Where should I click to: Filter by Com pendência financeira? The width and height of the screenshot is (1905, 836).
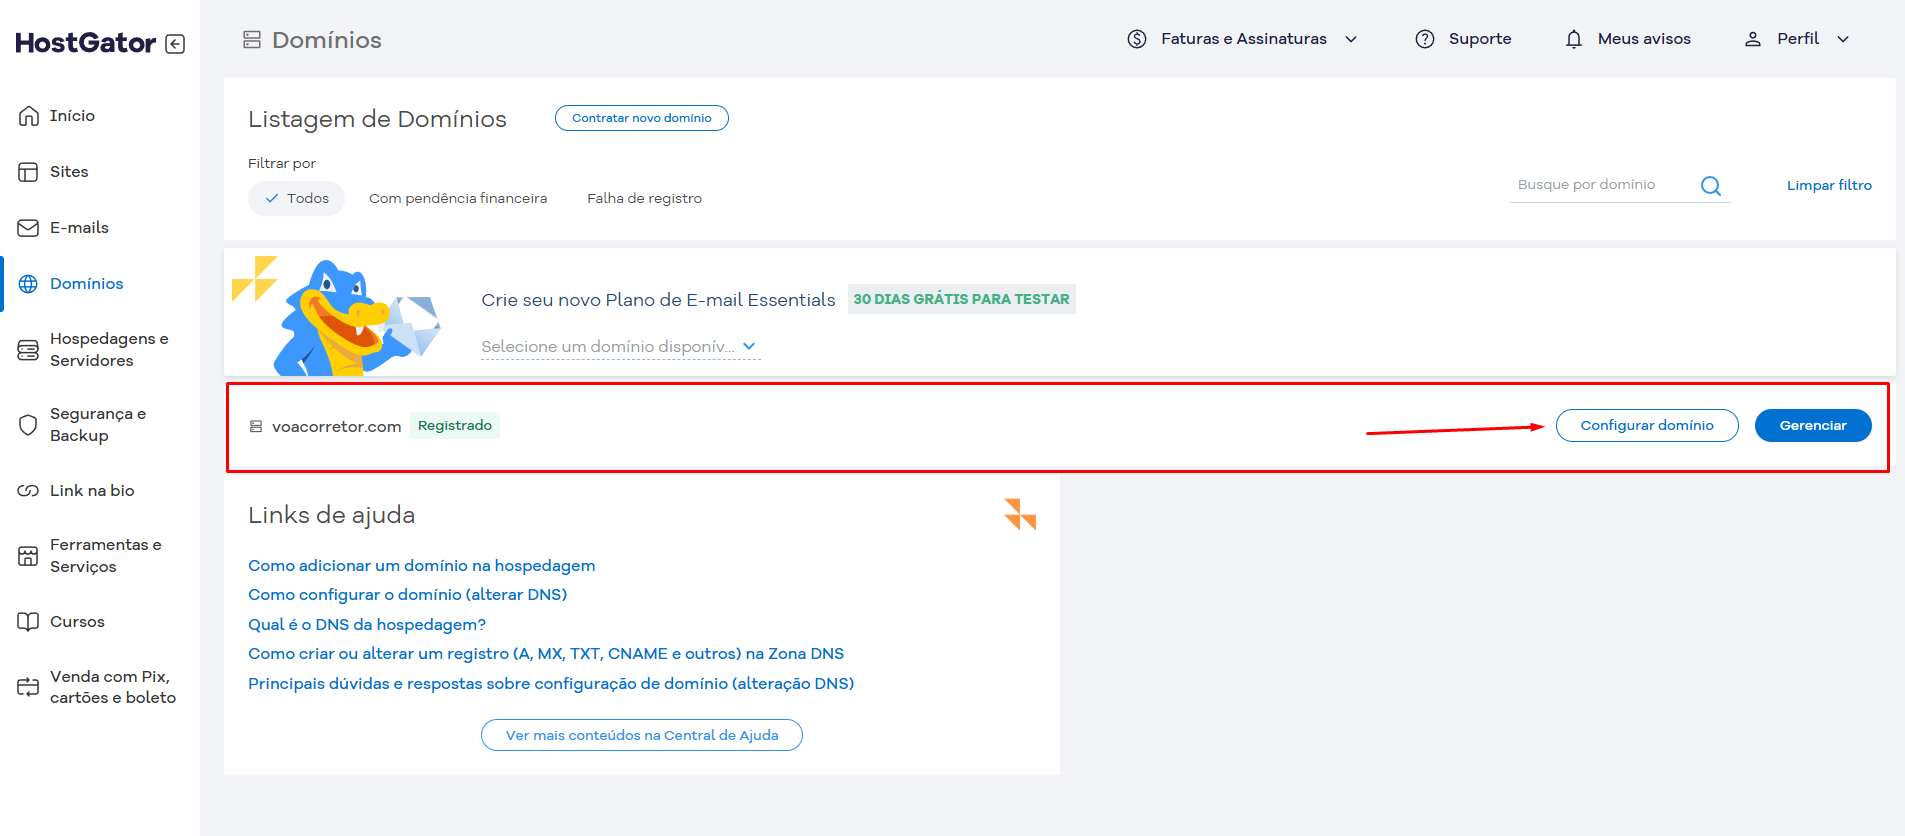[x=458, y=199]
